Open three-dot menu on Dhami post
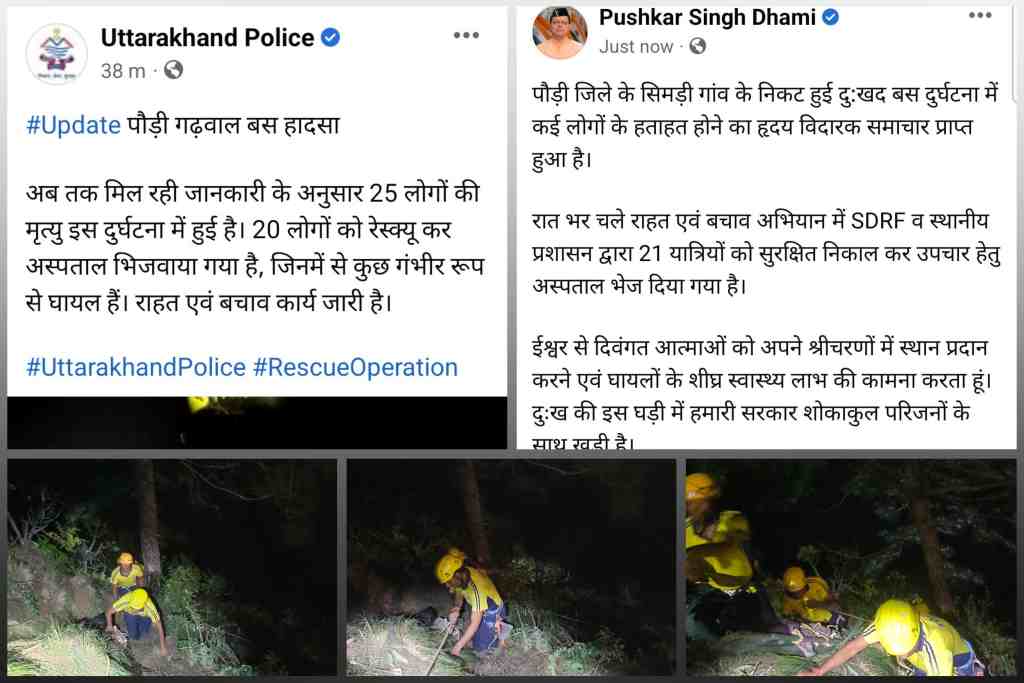The height and width of the screenshot is (683, 1024). [980, 15]
